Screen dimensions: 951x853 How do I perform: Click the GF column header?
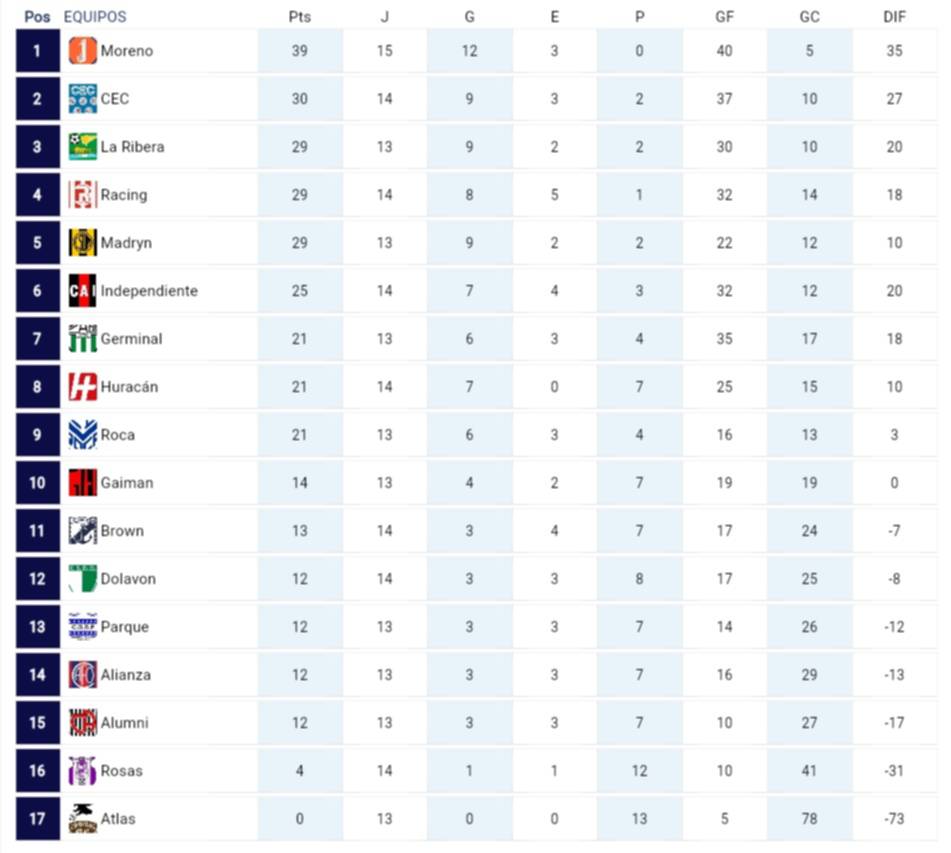[724, 17]
